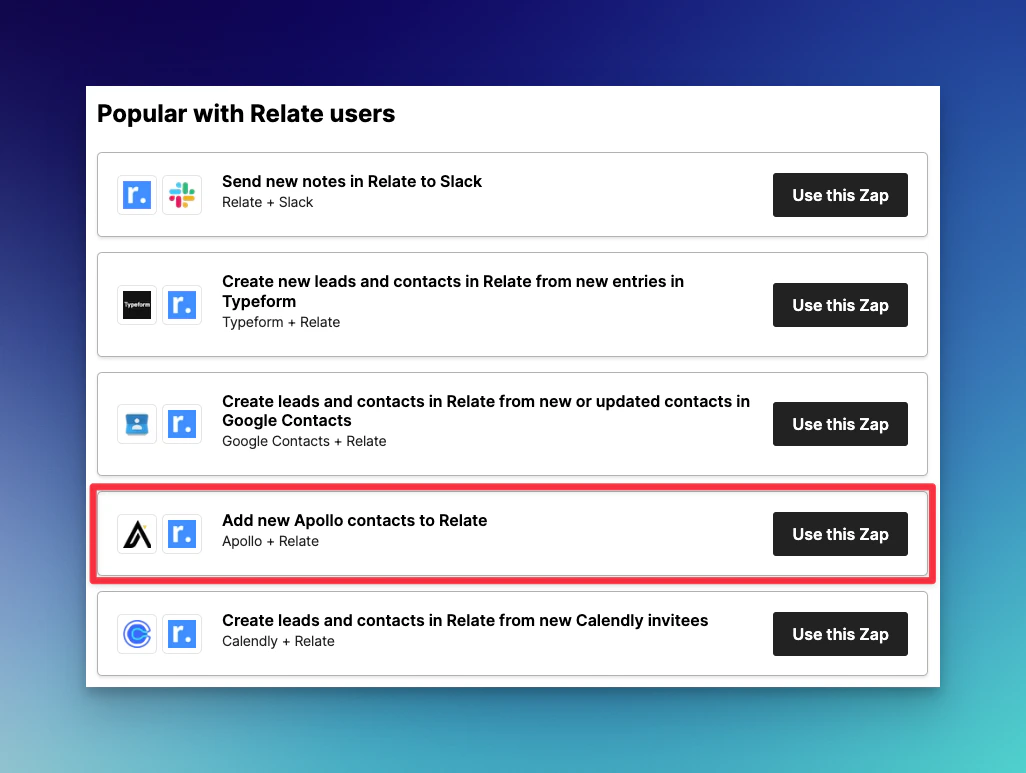Click the Calendly logo icon
The width and height of the screenshot is (1026, 773).
tap(137, 634)
